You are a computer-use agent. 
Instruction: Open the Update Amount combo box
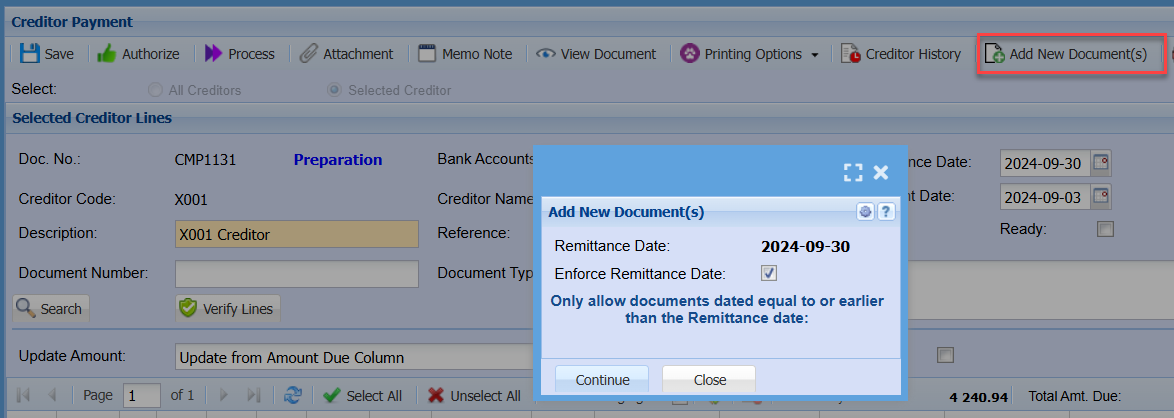click(x=356, y=357)
